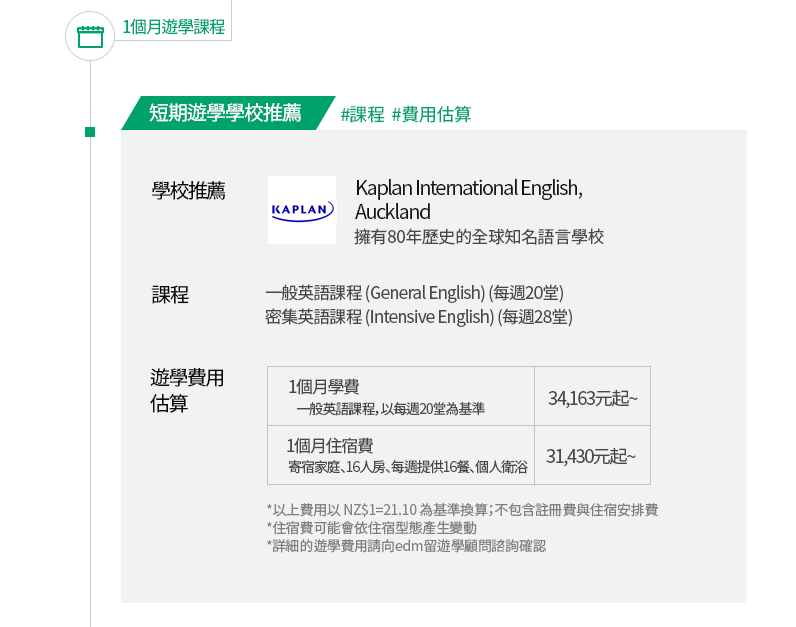The width and height of the screenshot is (796, 627).
Task: Click the Kaplan International English, Auckland title
Action: (469, 200)
